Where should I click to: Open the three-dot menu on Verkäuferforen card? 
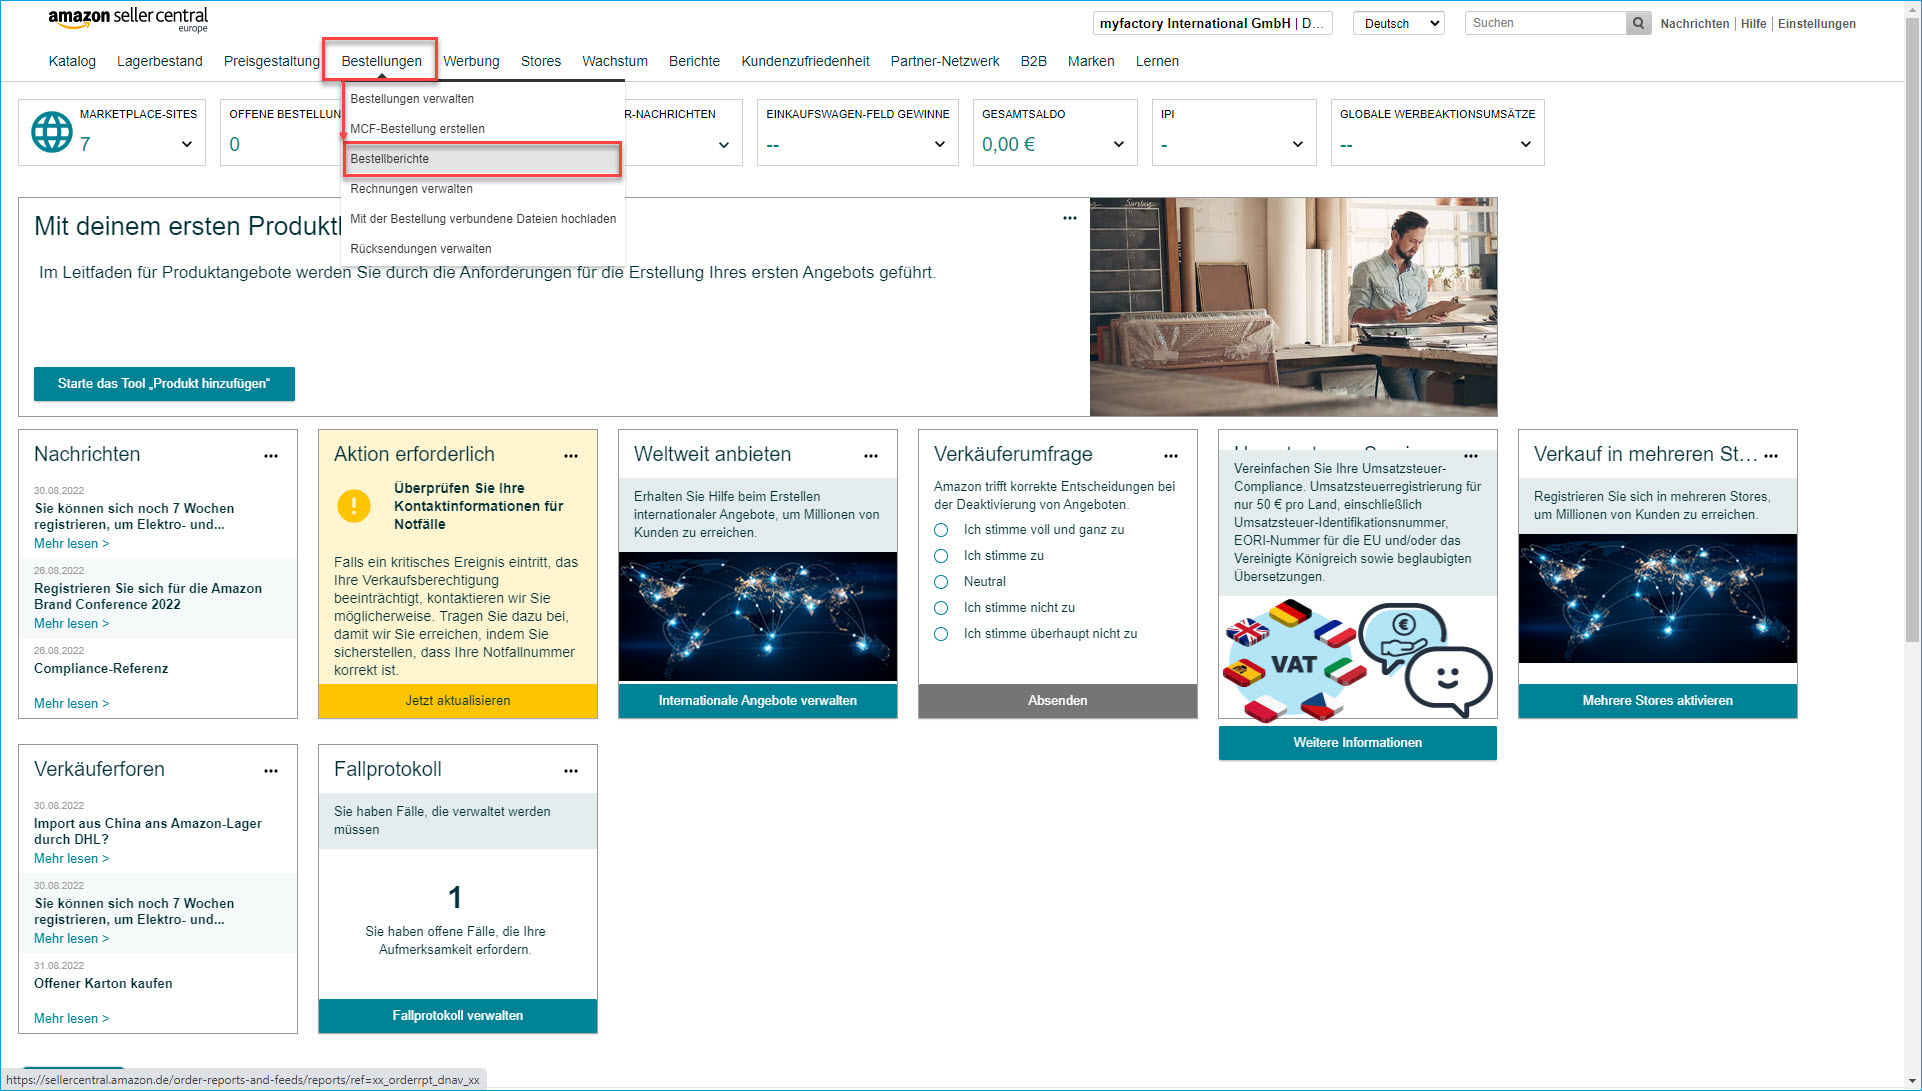coord(271,771)
